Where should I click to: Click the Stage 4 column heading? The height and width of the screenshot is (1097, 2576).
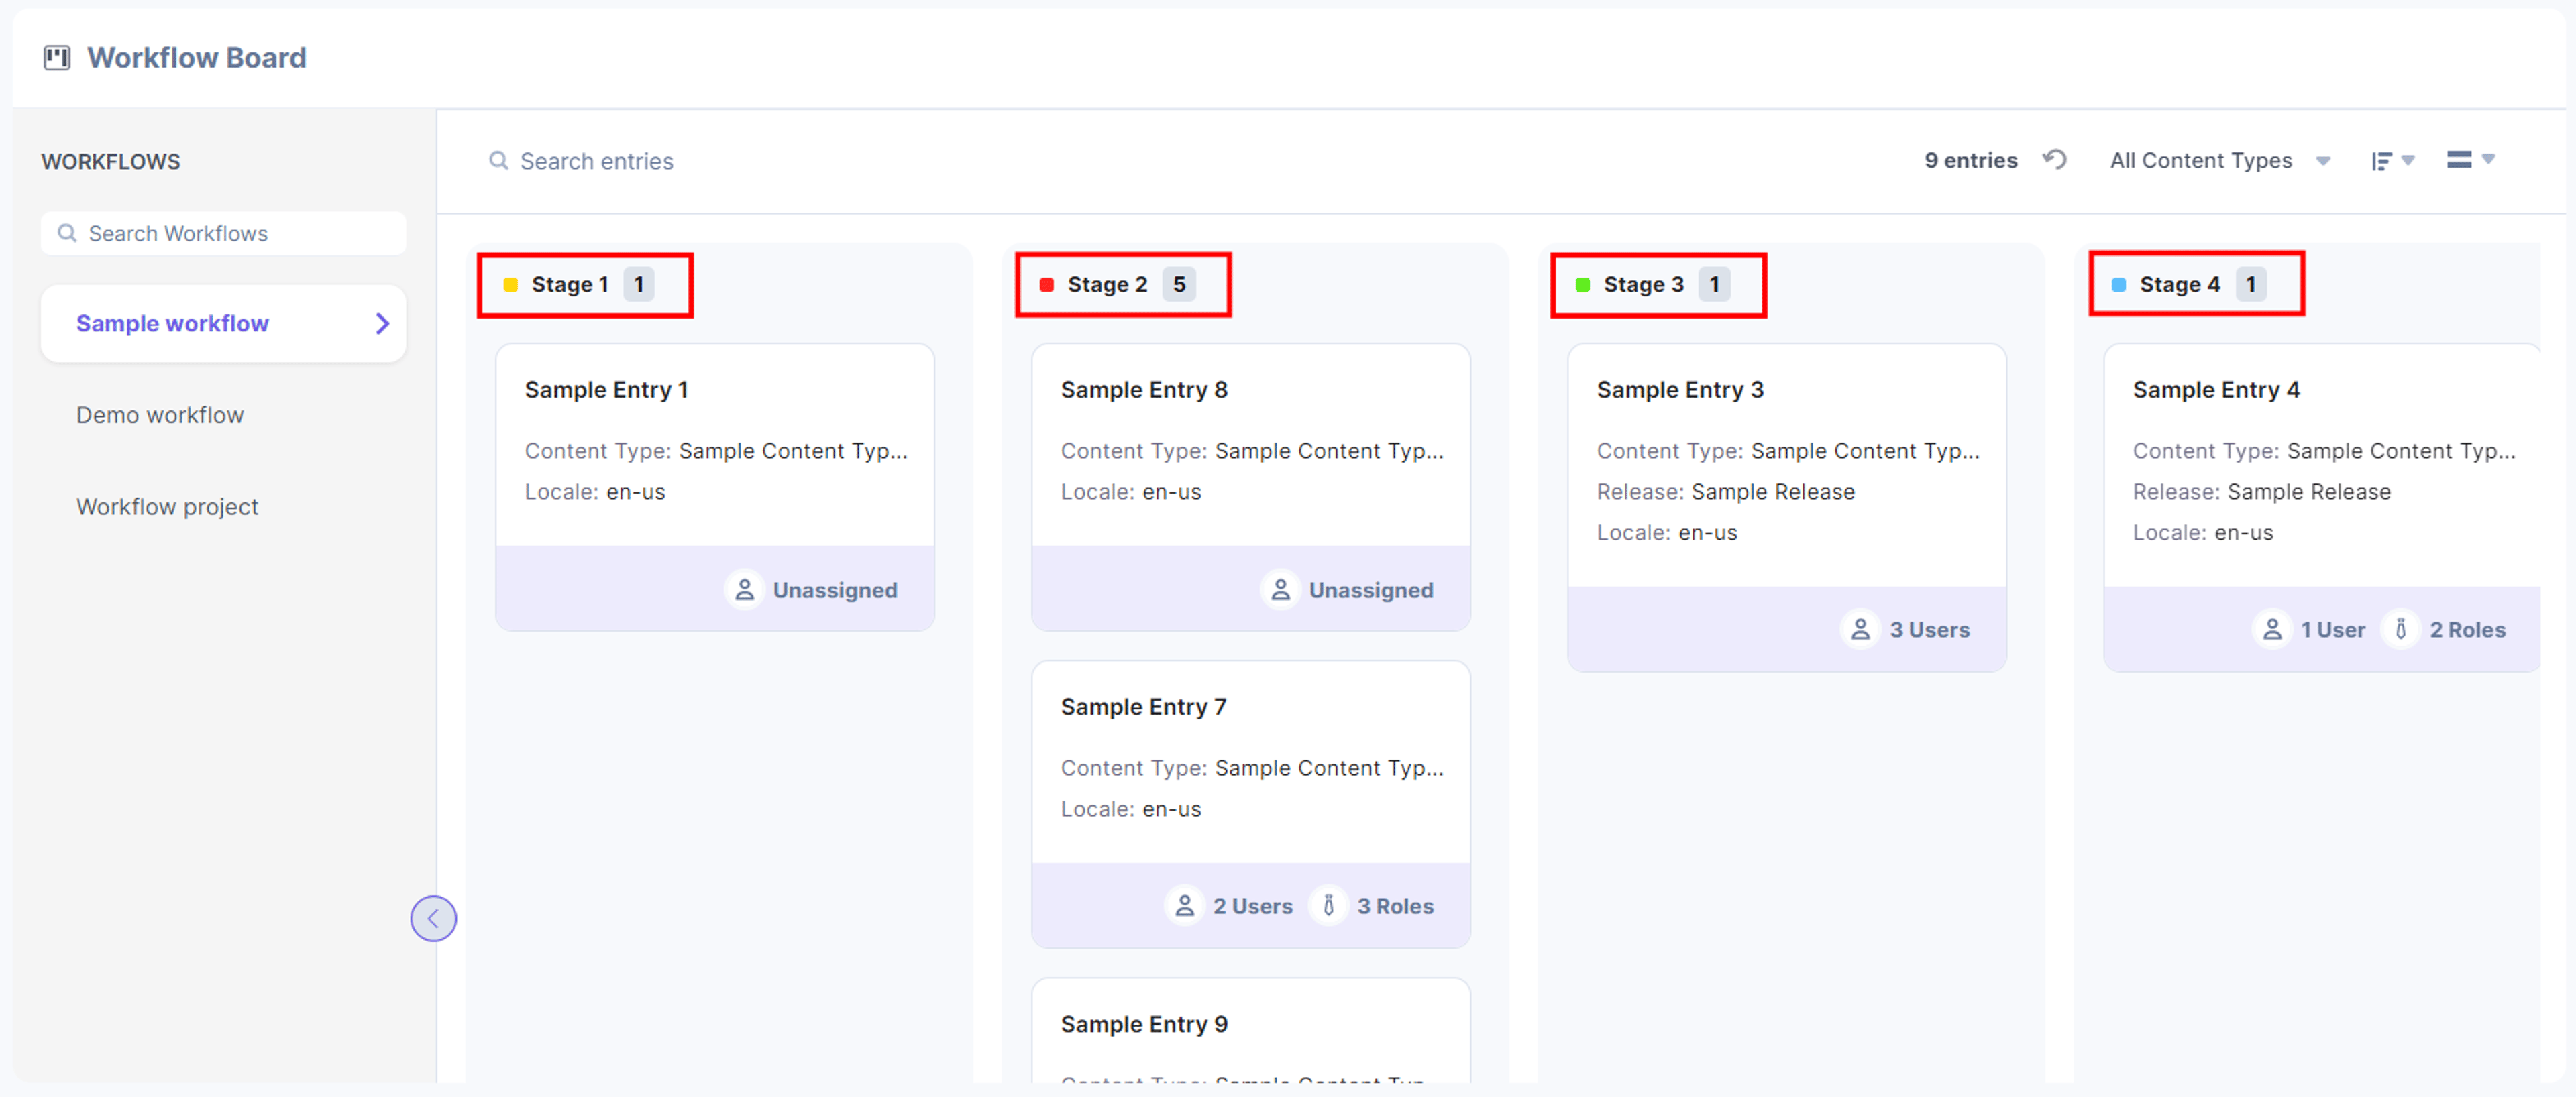2179,285
